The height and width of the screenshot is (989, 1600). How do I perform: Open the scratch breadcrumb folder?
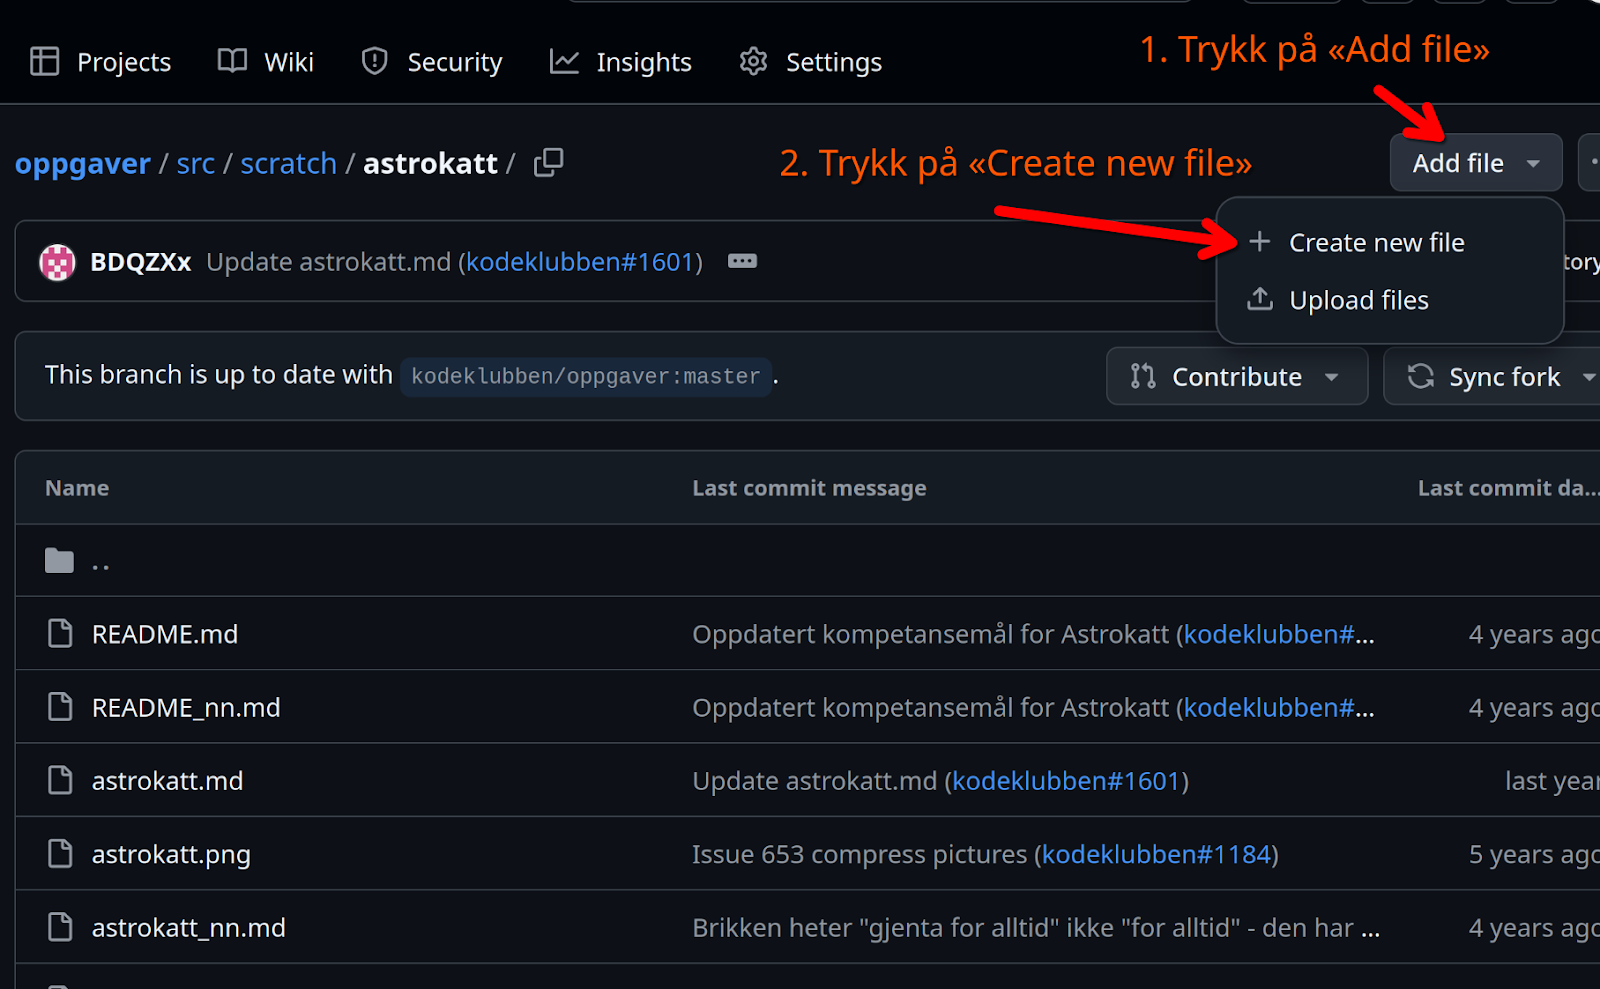point(288,163)
